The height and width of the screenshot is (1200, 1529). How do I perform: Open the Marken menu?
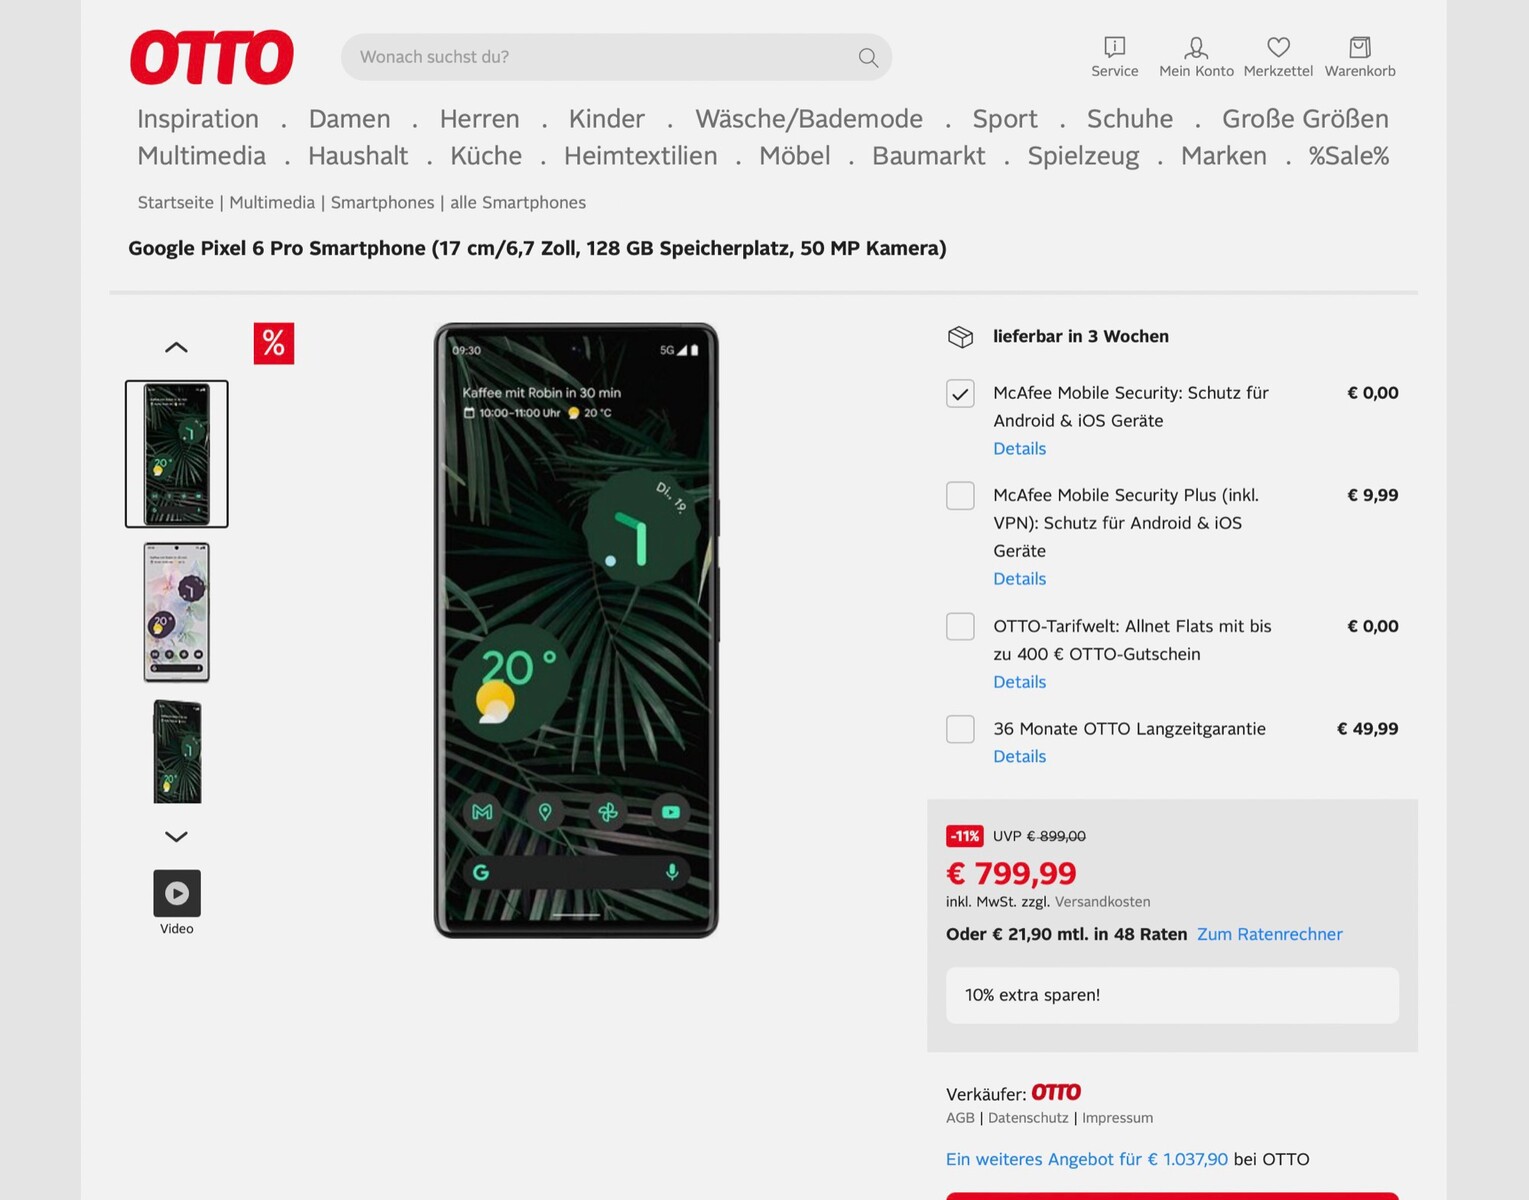[1224, 156]
